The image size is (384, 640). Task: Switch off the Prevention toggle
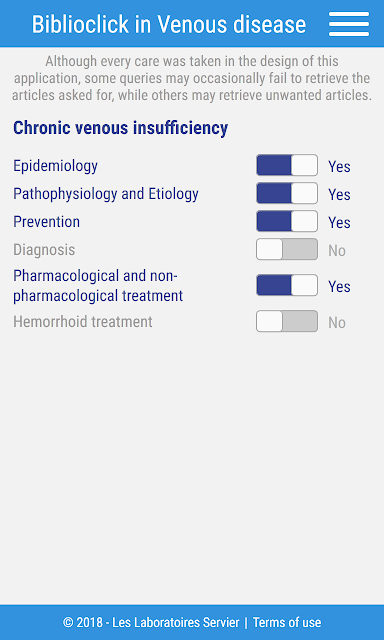tap(287, 221)
